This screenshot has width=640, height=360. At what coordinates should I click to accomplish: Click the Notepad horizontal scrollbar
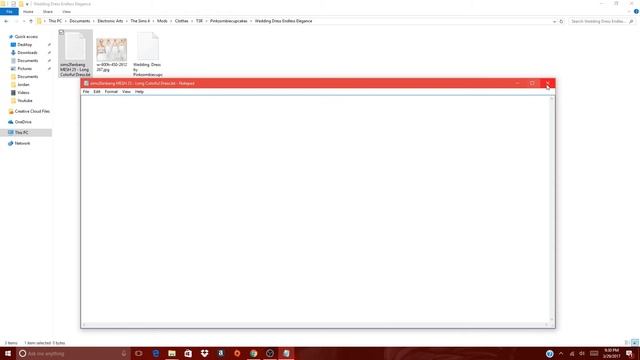pyautogui.click(x=315, y=325)
